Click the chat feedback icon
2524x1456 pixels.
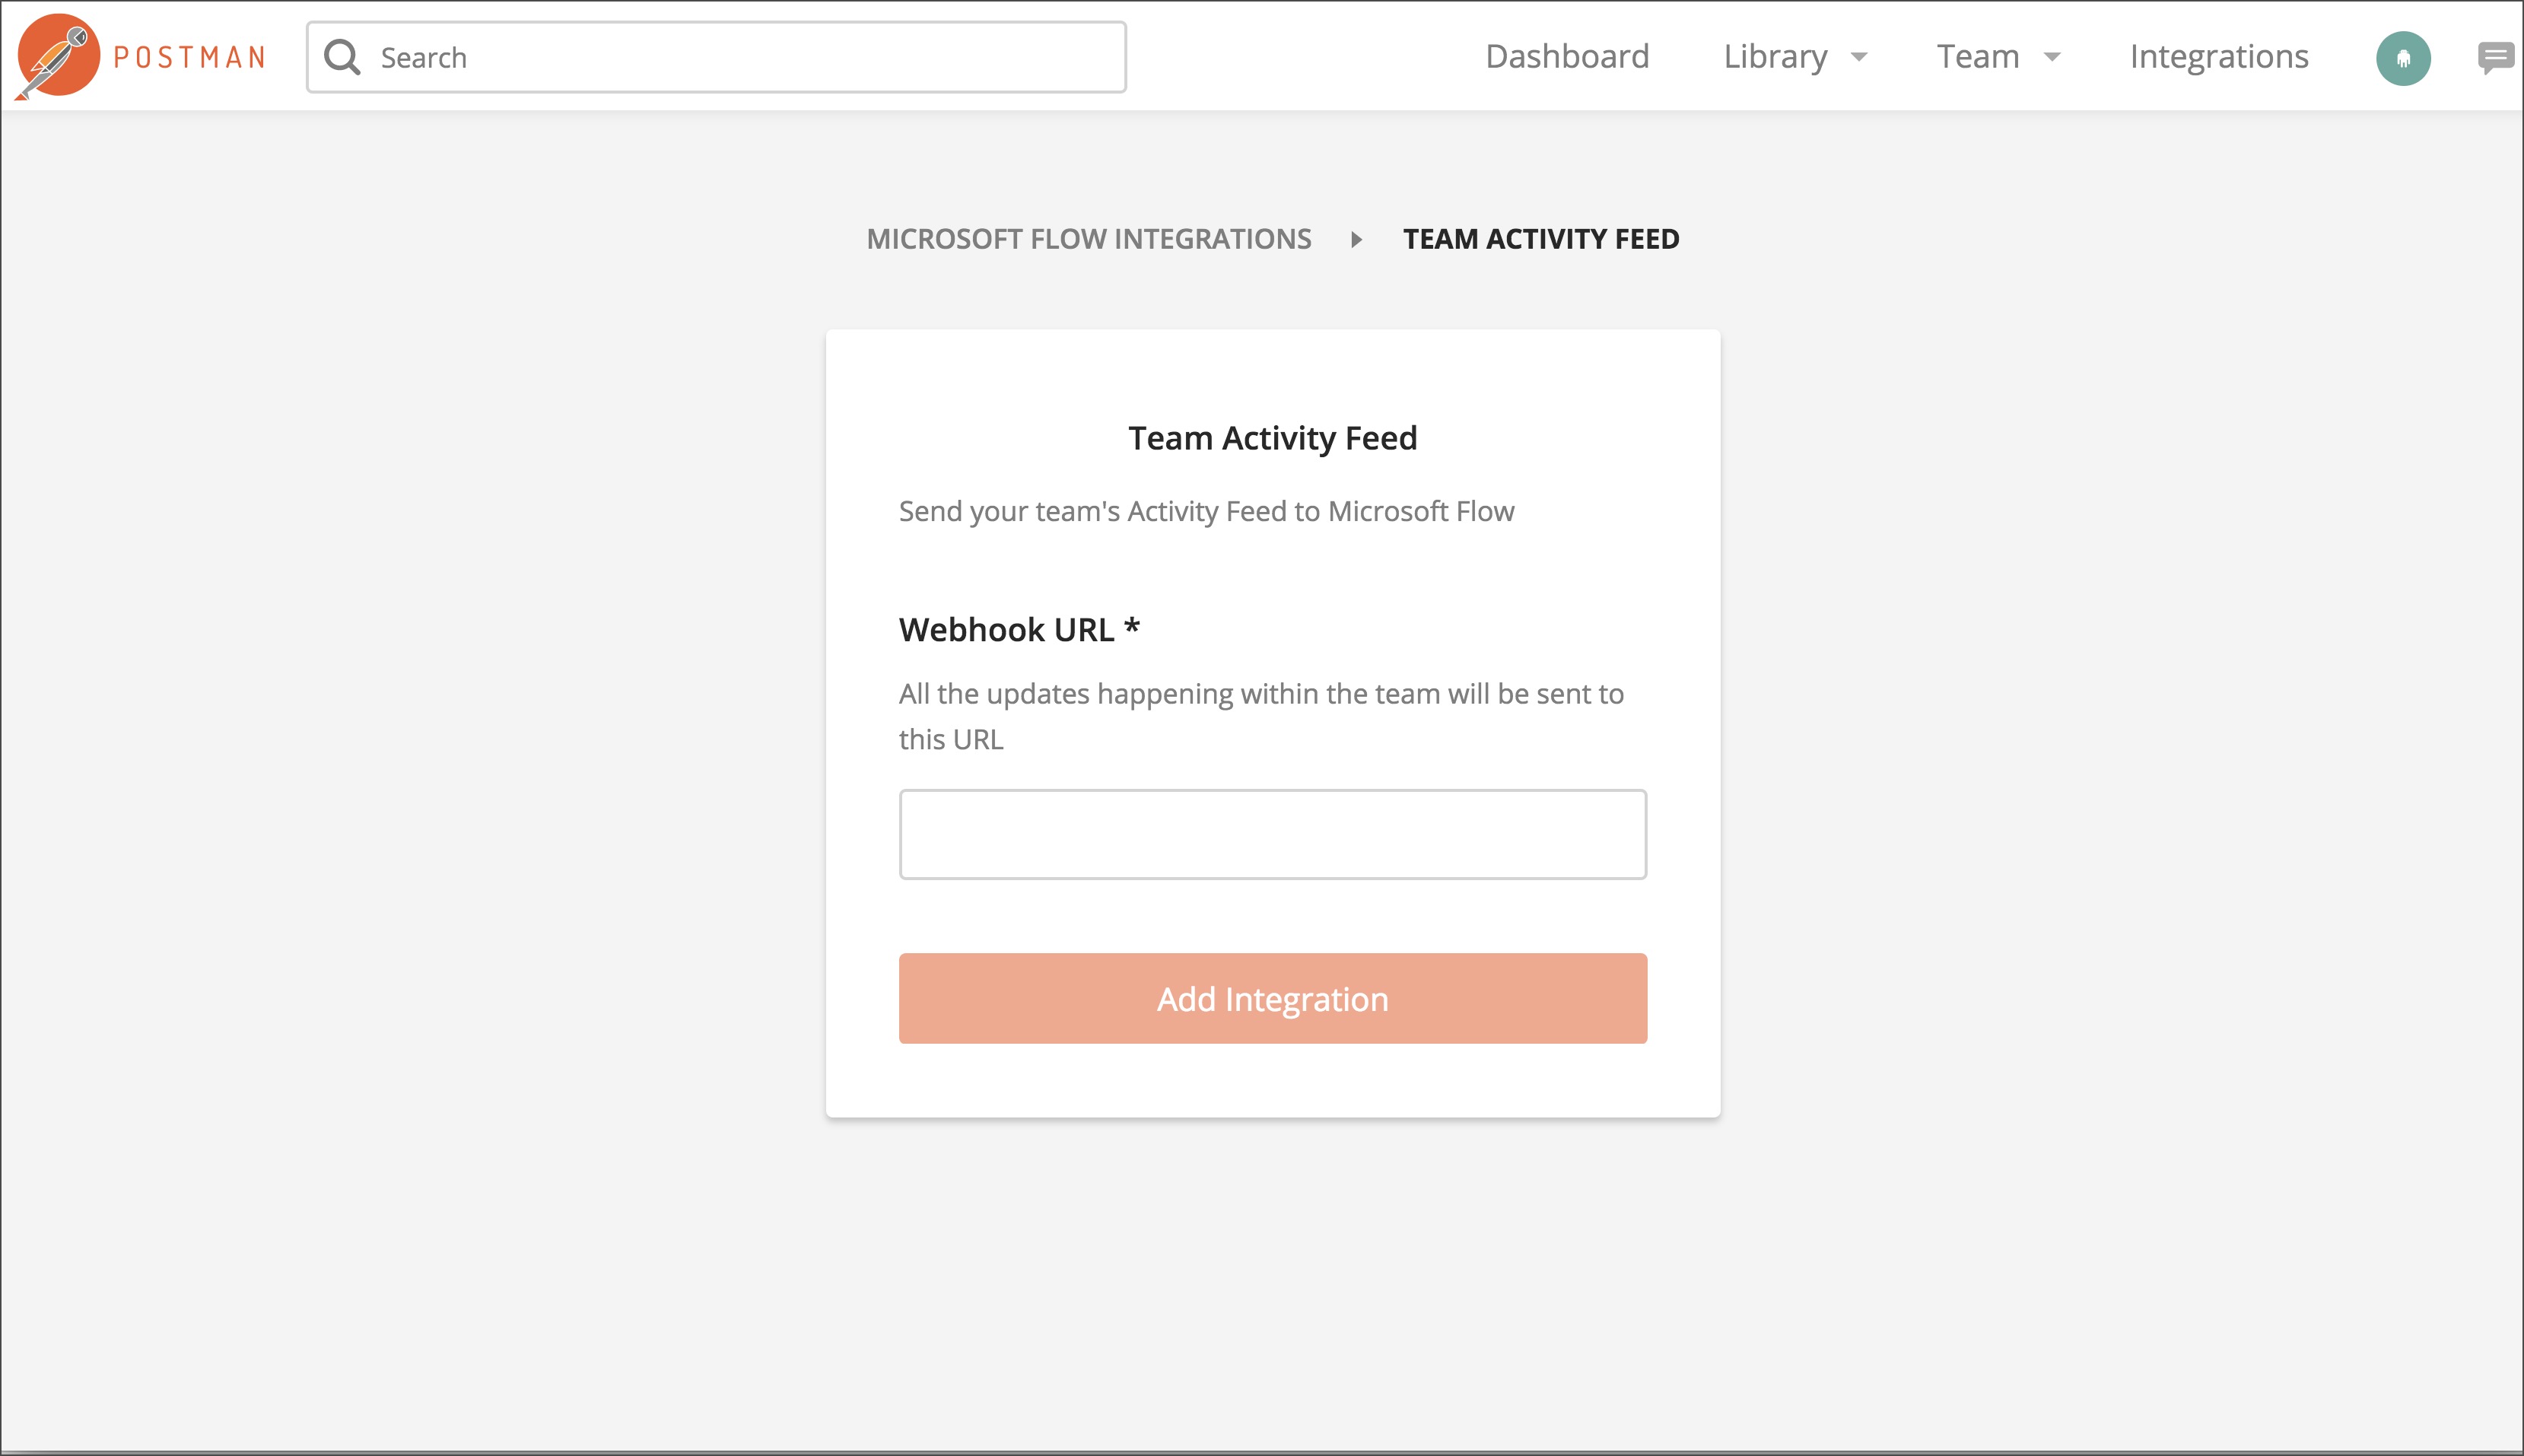tap(2499, 56)
